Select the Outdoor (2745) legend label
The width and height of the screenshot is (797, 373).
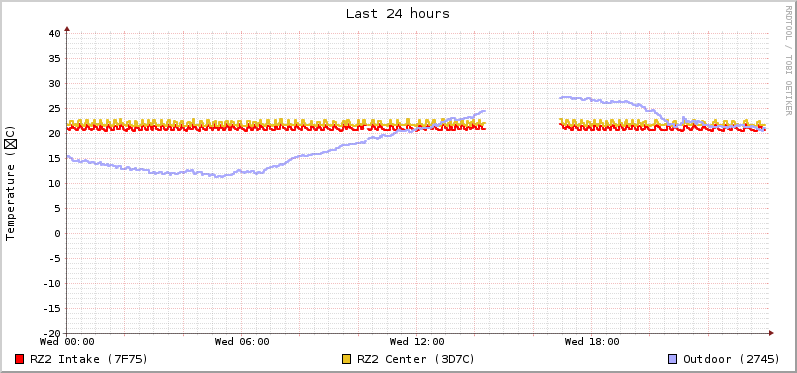pyautogui.click(x=731, y=359)
